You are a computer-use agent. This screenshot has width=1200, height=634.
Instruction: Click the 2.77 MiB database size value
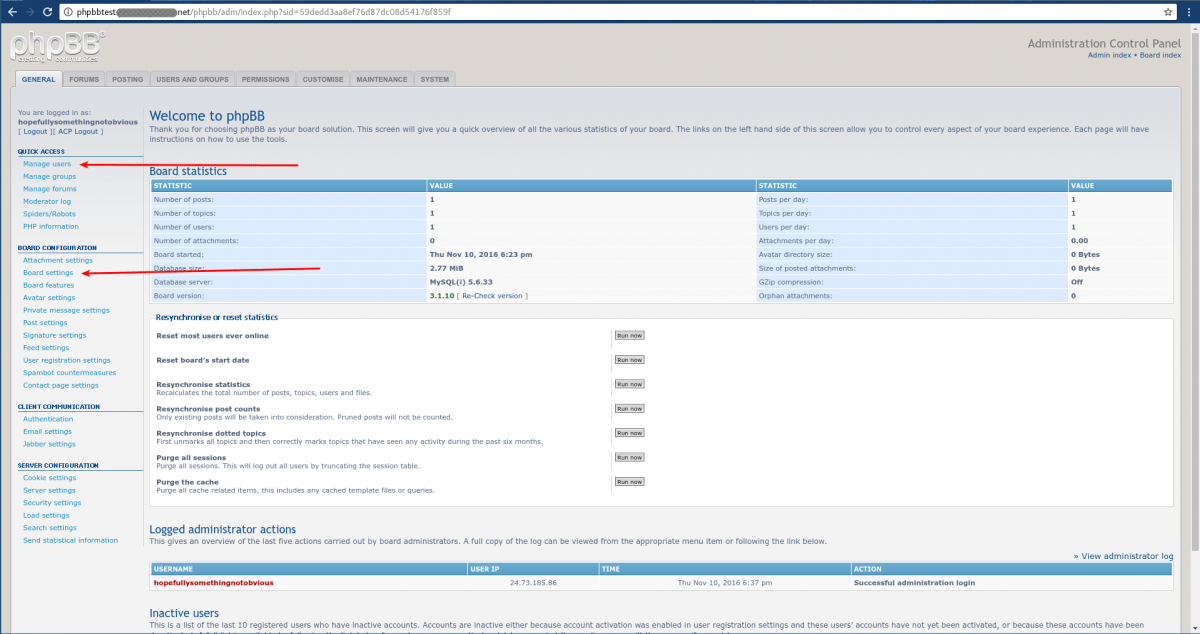(x=446, y=268)
